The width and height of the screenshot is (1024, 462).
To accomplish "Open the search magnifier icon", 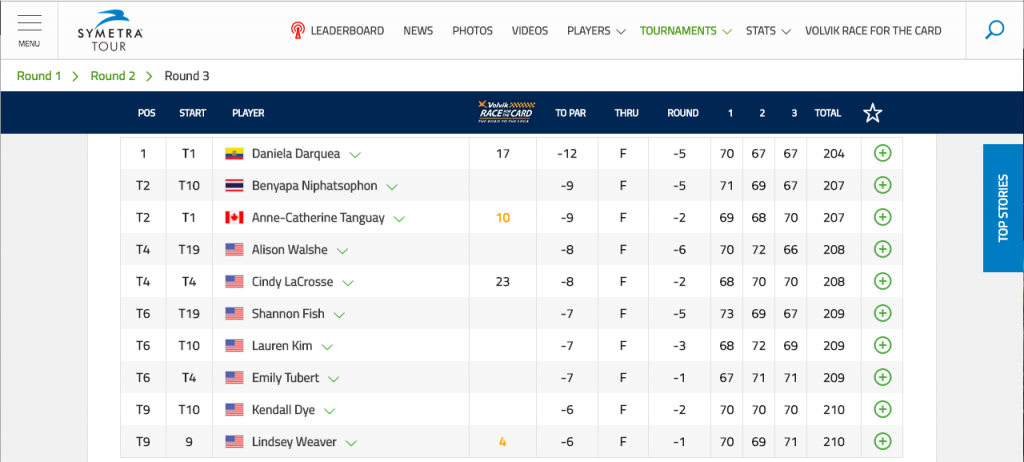I will pos(994,30).
